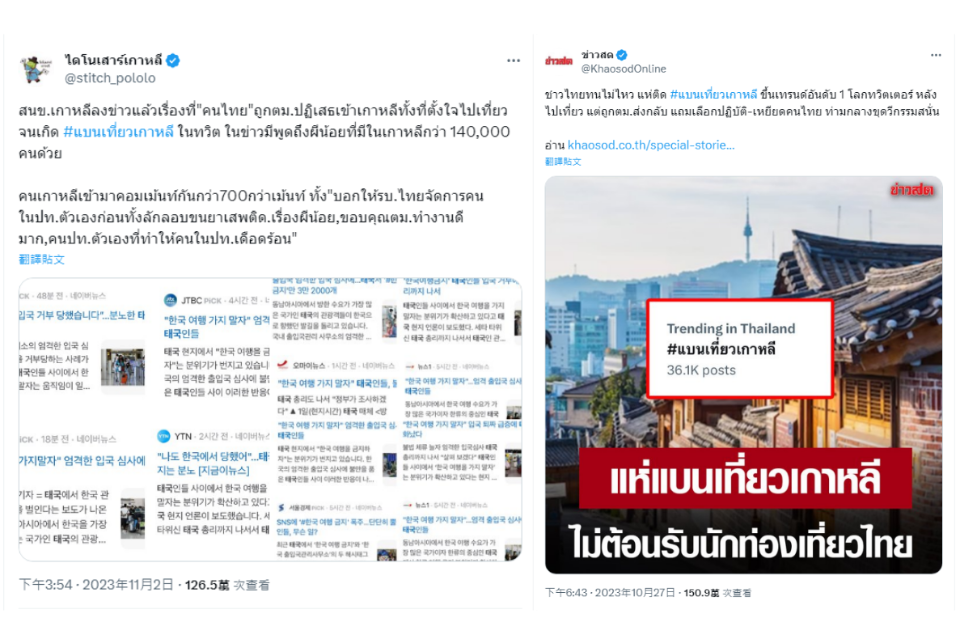Open the #แบนเที่ยวเกาหลี hashtag in left tweet
Image resolution: width=960 pixels, height=640 pixels.
pyautogui.click(x=118, y=132)
